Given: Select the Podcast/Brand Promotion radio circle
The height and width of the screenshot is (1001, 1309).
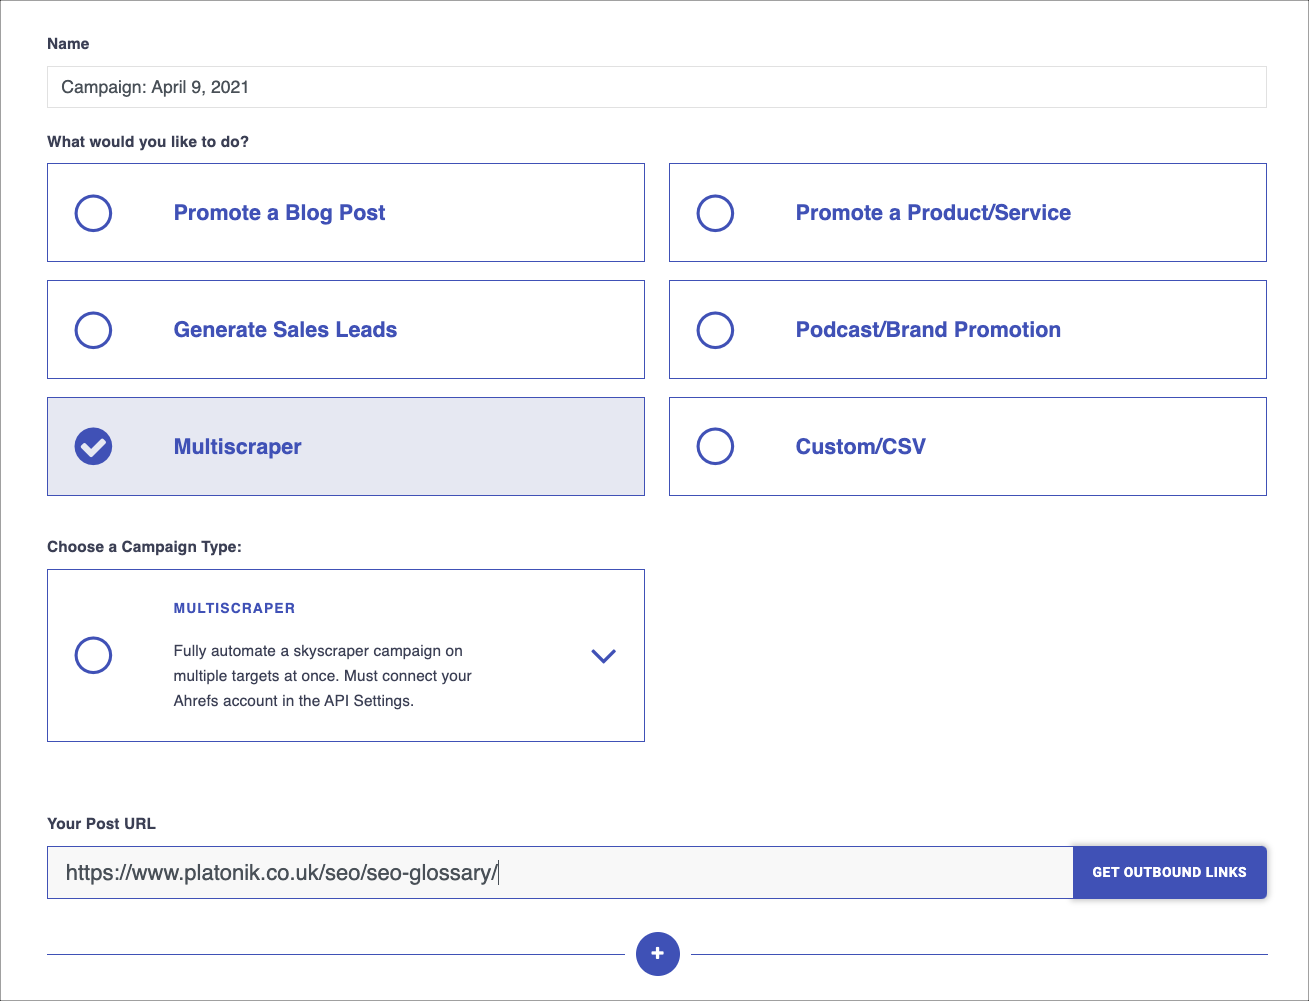Looking at the screenshot, I should (x=715, y=330).
